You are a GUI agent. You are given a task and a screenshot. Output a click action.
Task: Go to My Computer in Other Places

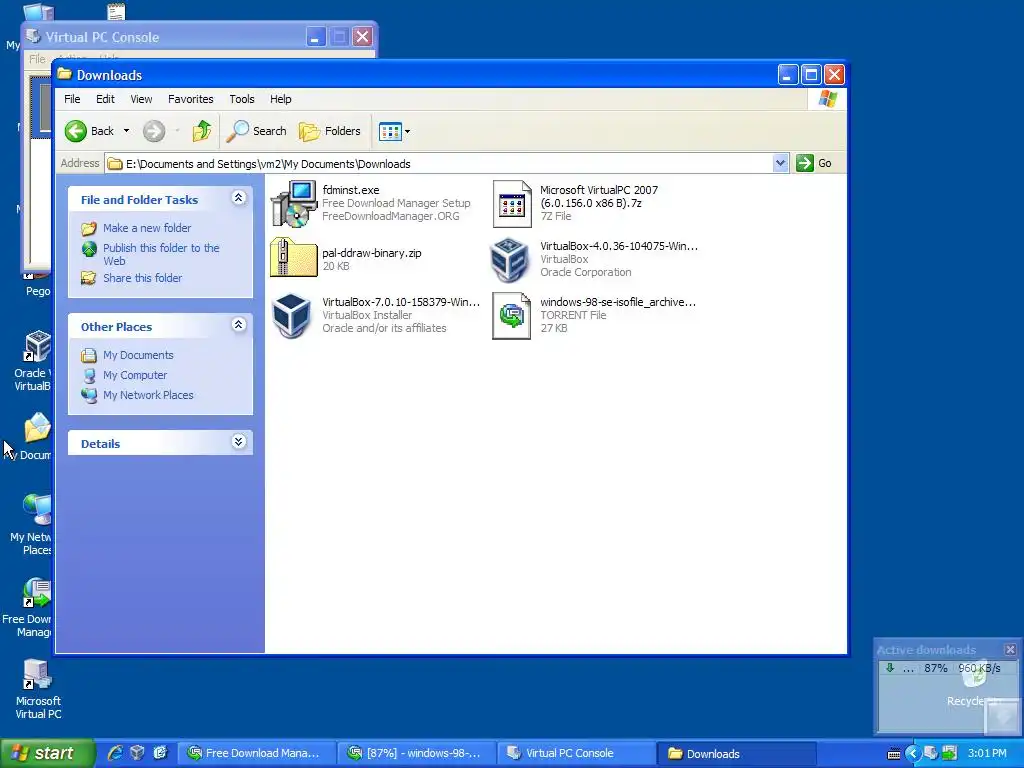(x=135, y=376)
